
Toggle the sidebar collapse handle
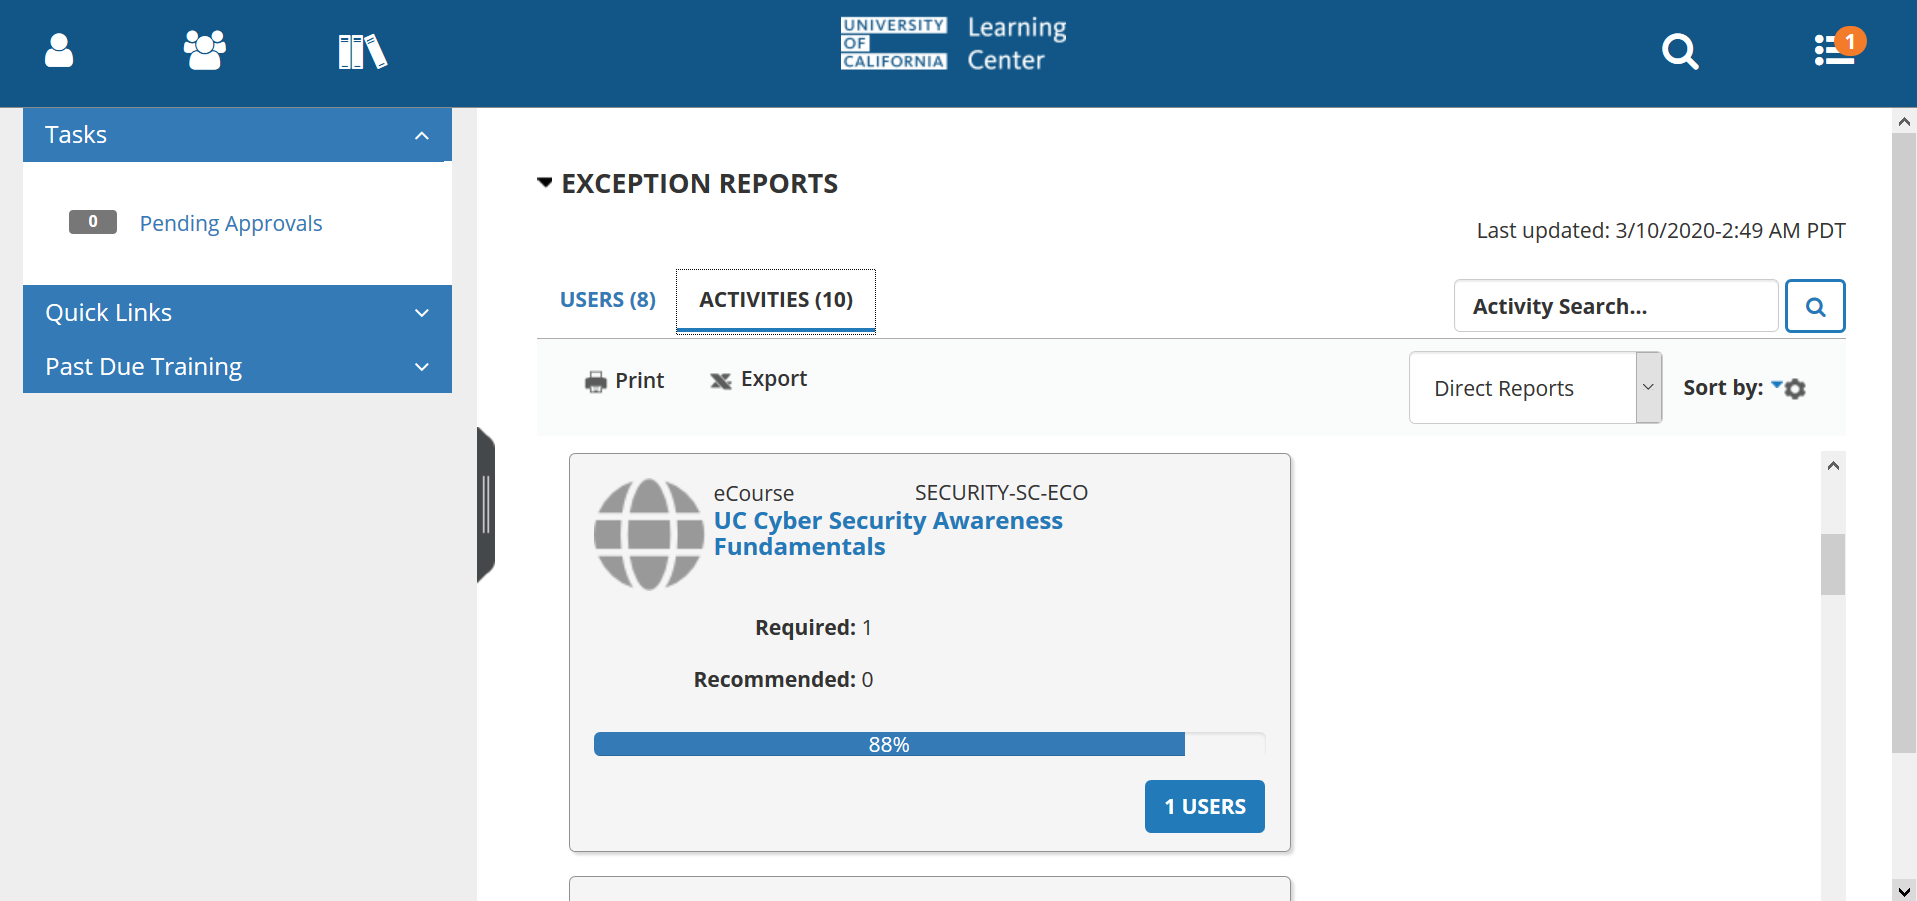tap(486, 505)
